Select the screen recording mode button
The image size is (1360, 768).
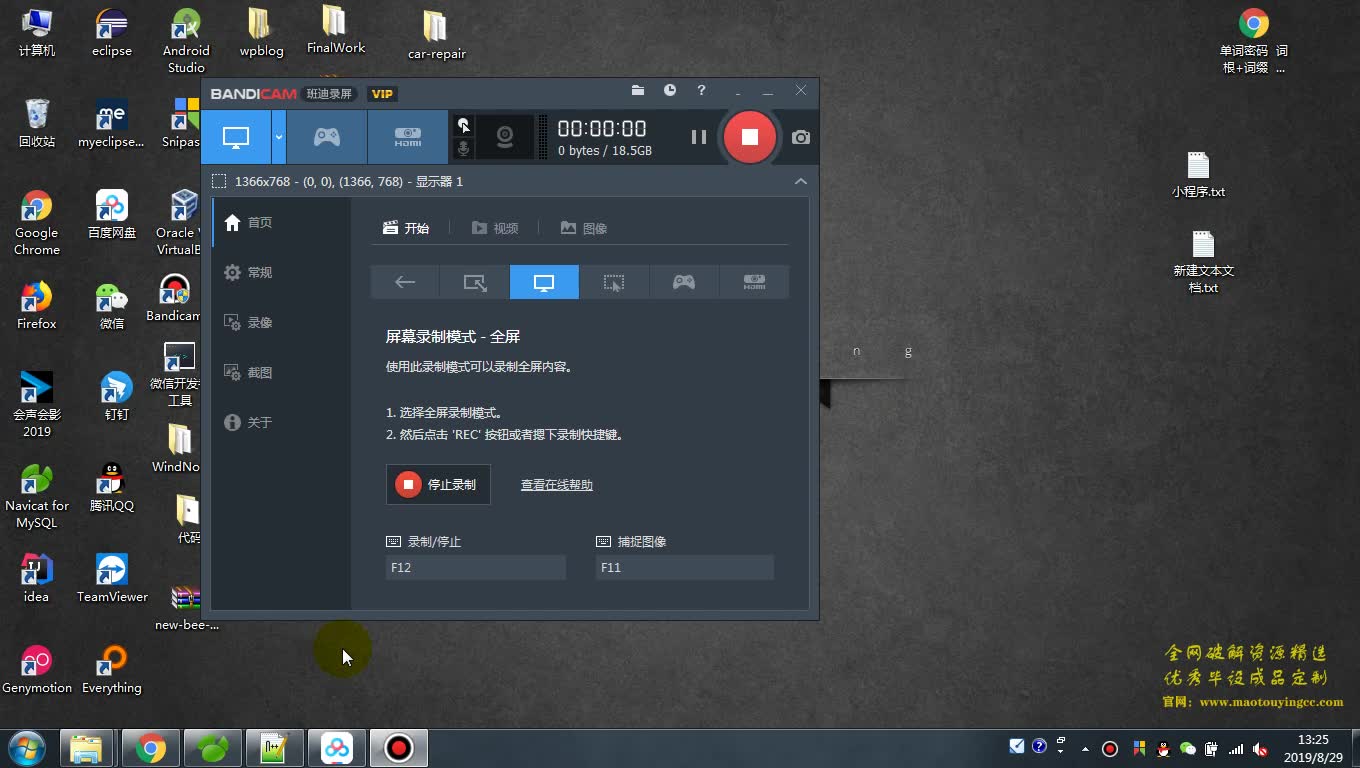(x=236, y=137)
